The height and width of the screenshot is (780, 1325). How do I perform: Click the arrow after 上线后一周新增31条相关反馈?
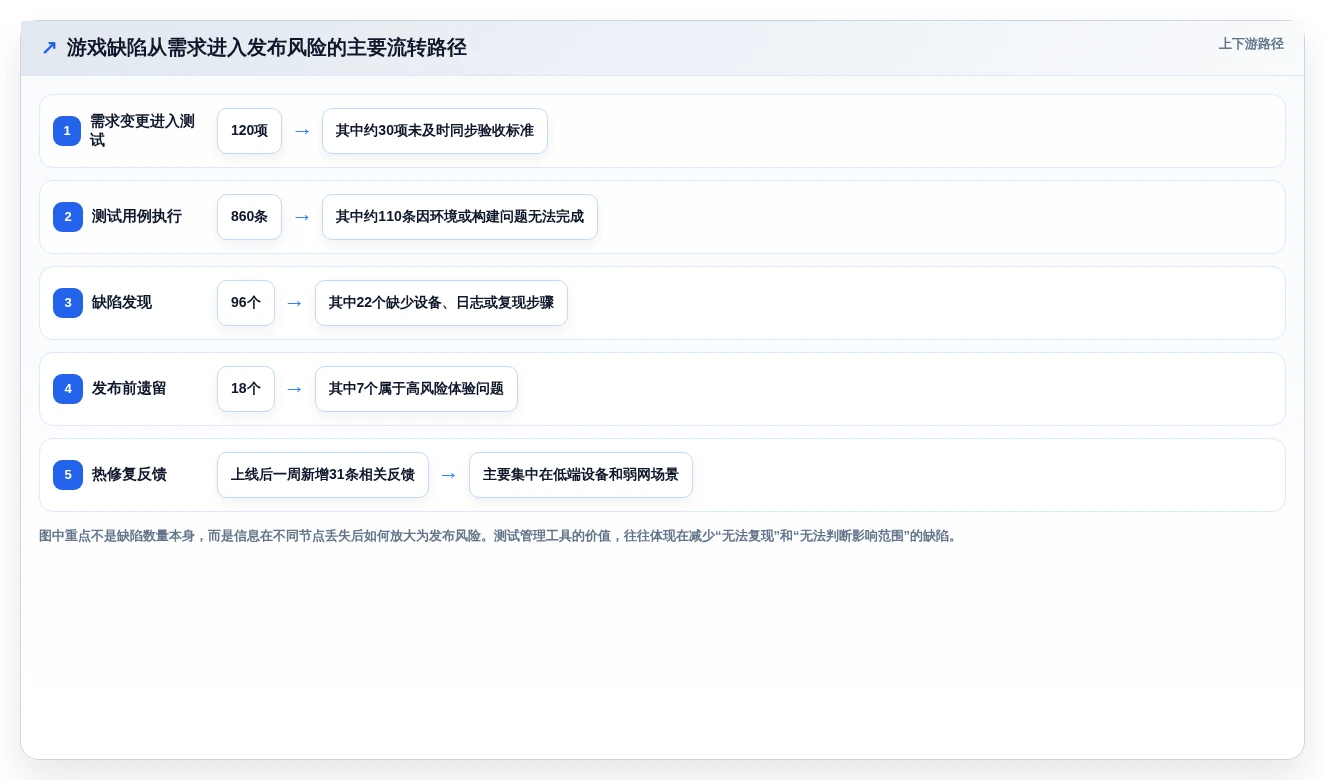[x=449, y=475]
